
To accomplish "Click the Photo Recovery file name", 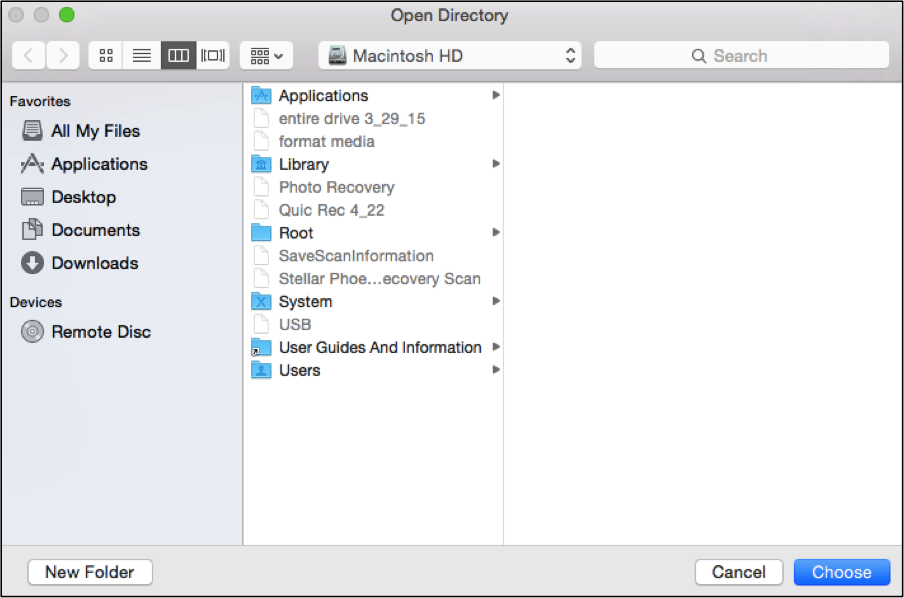I will (x=337, y=187).
